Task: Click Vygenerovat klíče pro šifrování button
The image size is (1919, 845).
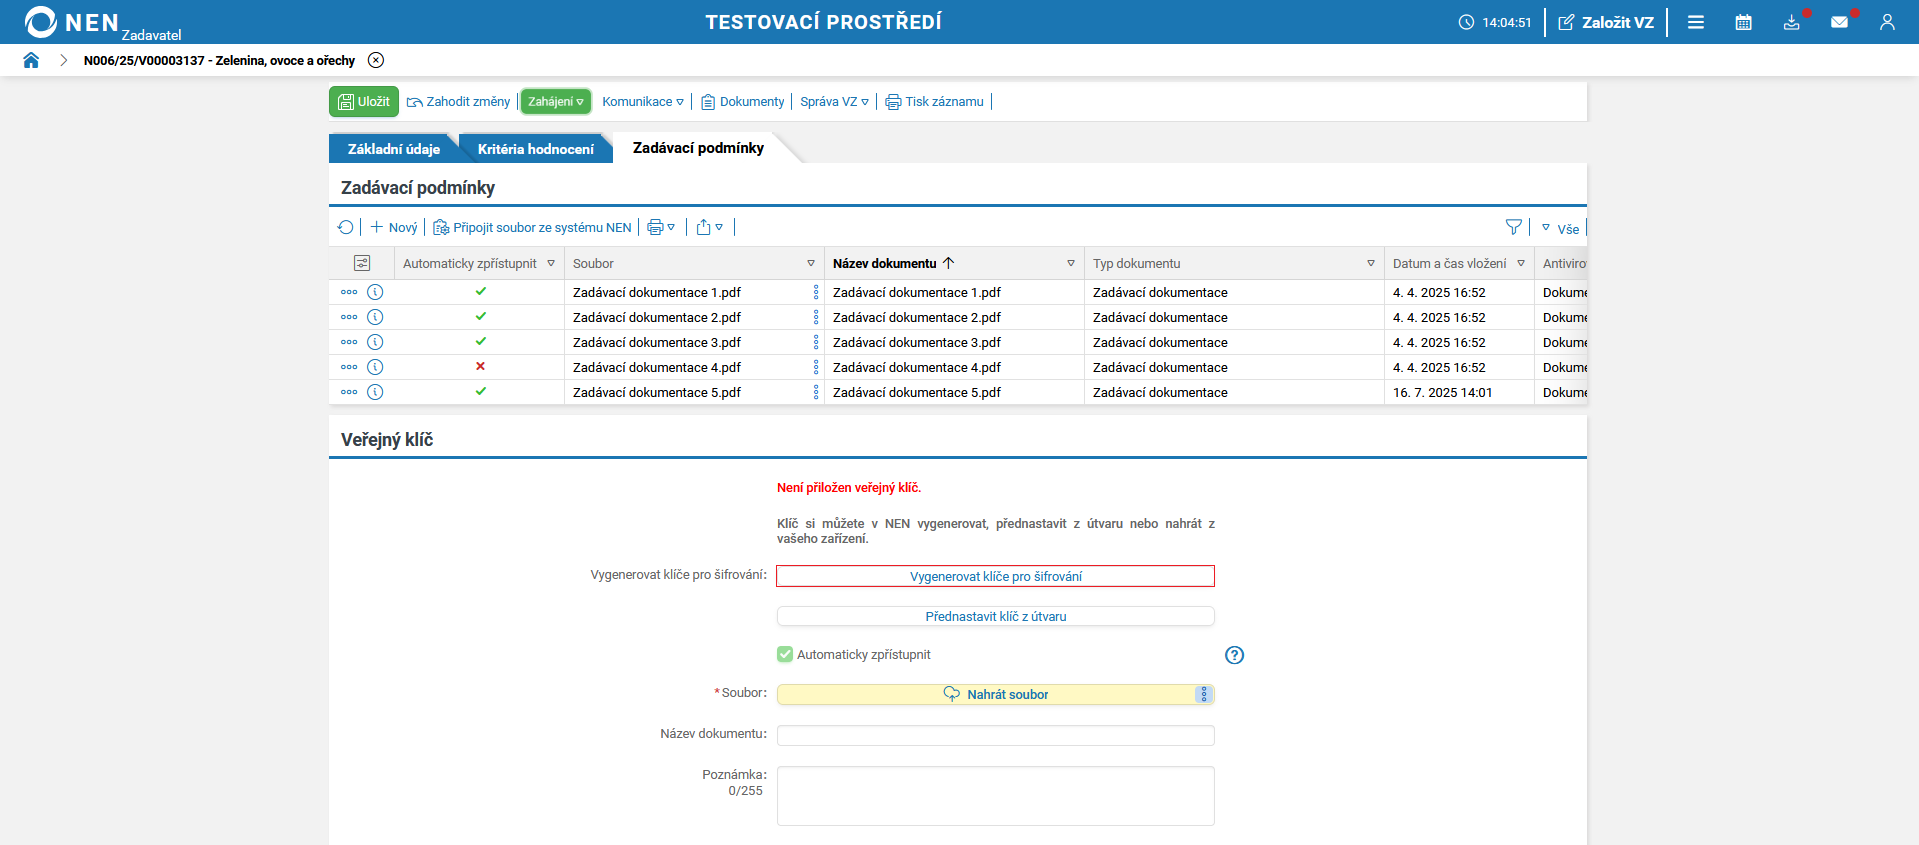Action: (x=995, y=576)
